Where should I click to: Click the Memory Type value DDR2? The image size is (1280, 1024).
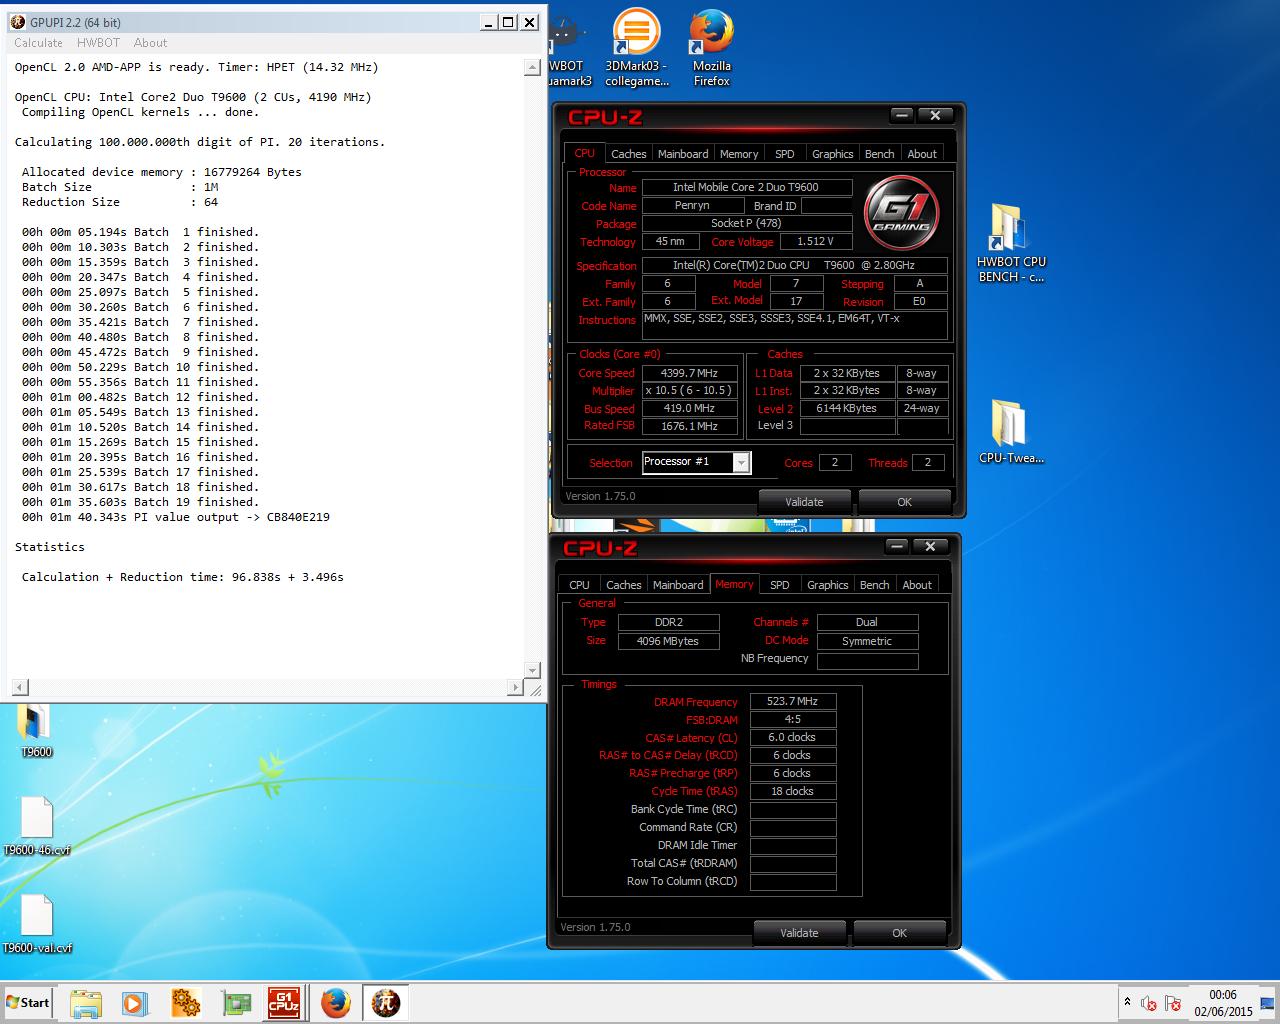(x=668, y=622)
